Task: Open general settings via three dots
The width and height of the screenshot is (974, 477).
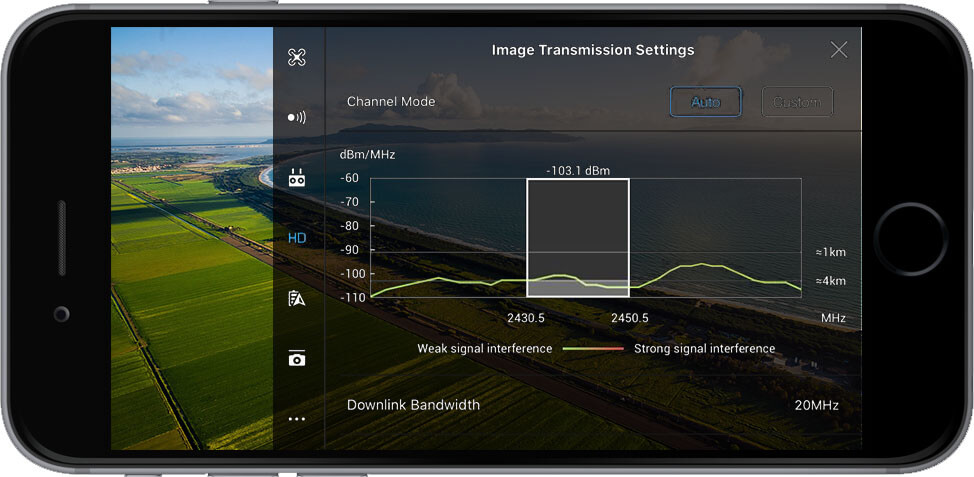Action: coord(296,419)
